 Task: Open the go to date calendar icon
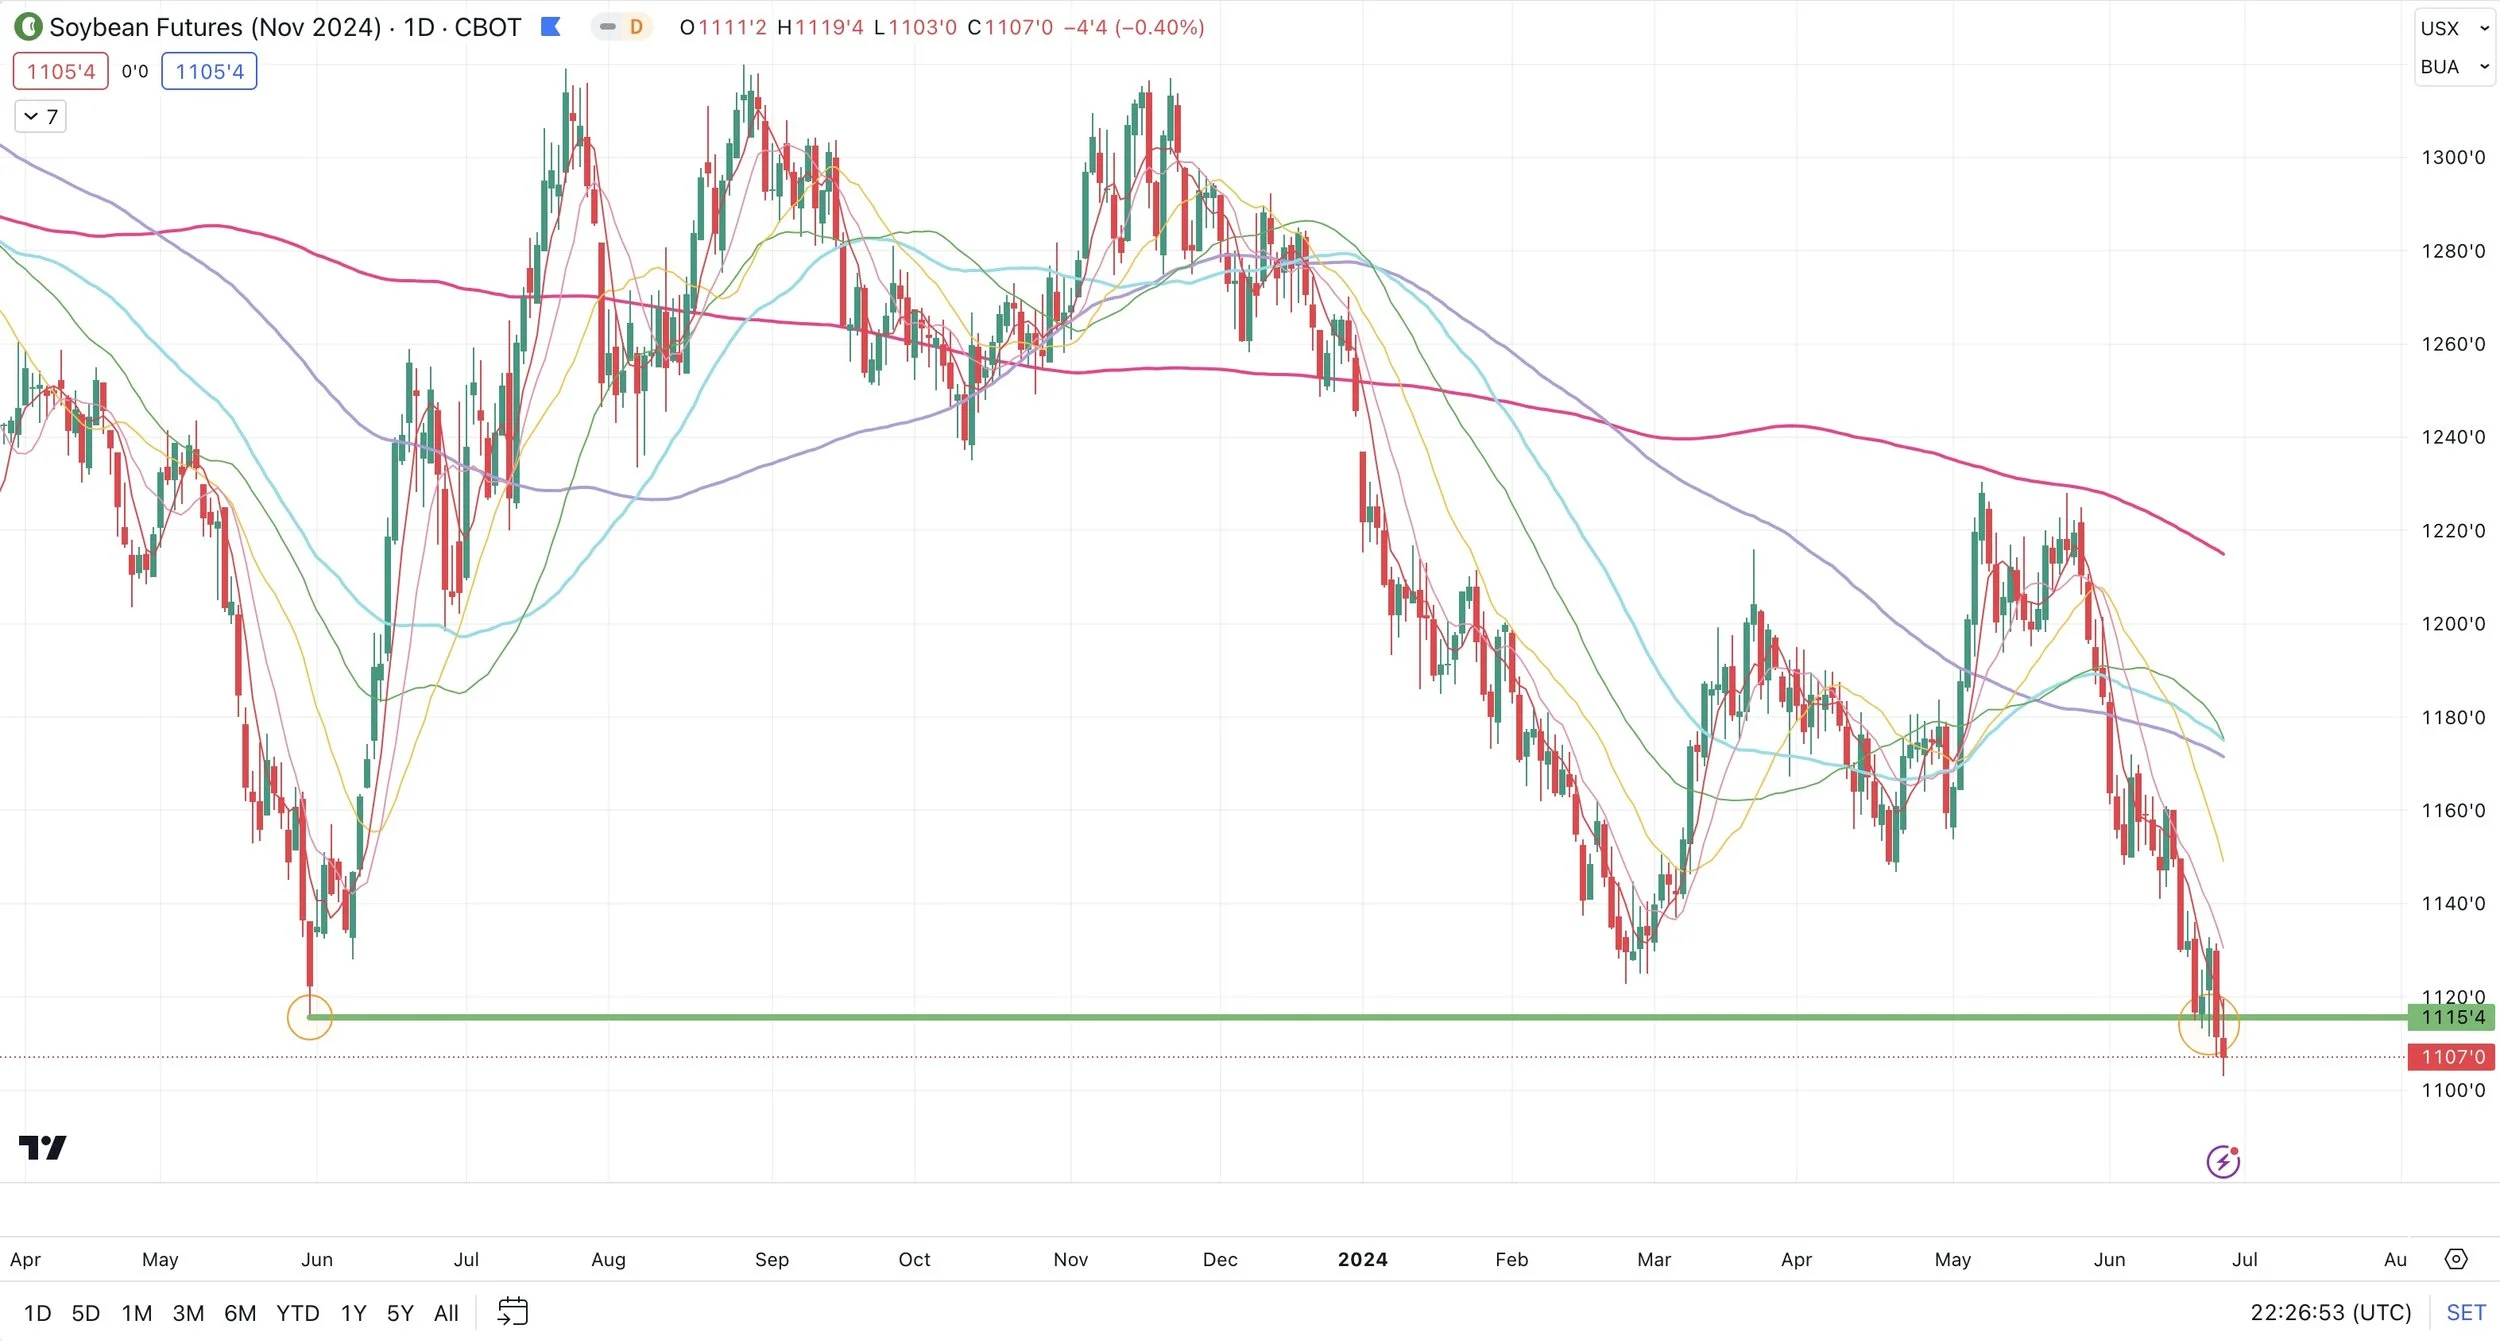click(x=512, y=1311)
